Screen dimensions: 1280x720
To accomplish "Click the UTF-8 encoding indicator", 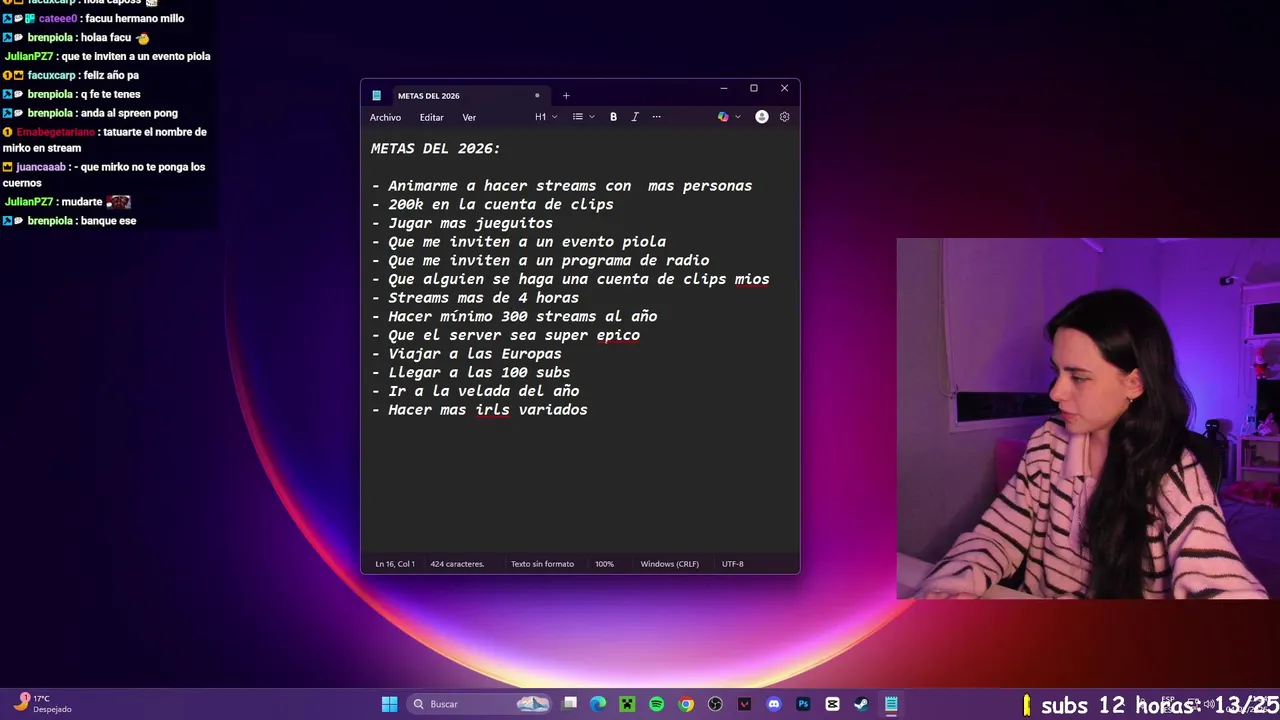I will click(x=733, y=564).
